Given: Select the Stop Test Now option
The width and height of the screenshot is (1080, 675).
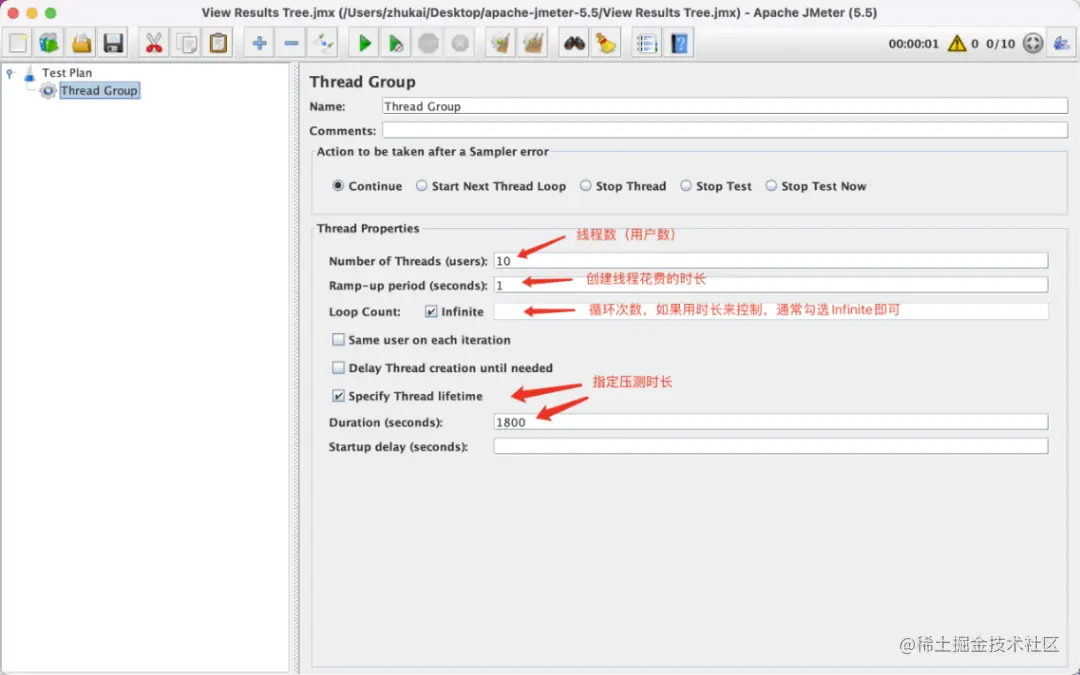Looking at the screenshot, I should [771, 186].
